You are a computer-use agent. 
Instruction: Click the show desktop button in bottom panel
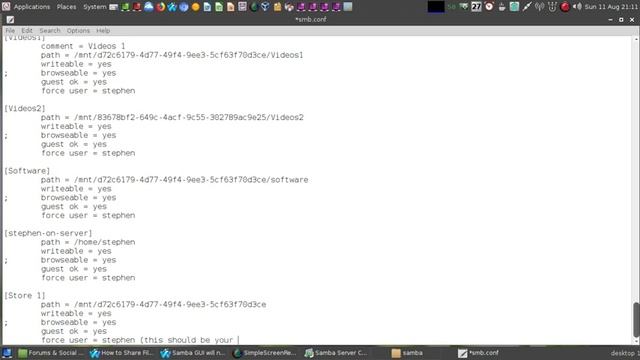7,353
